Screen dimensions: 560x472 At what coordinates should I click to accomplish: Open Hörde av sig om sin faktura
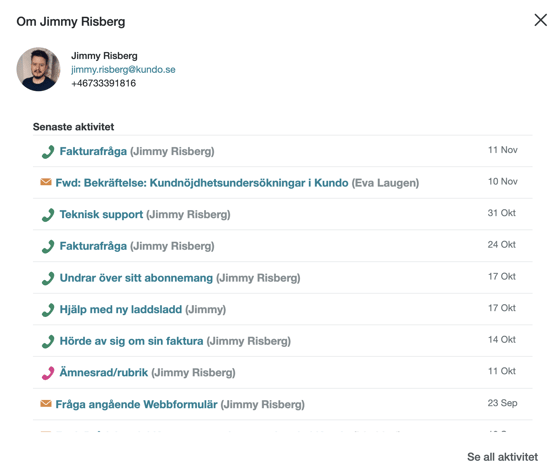[131, 341]
